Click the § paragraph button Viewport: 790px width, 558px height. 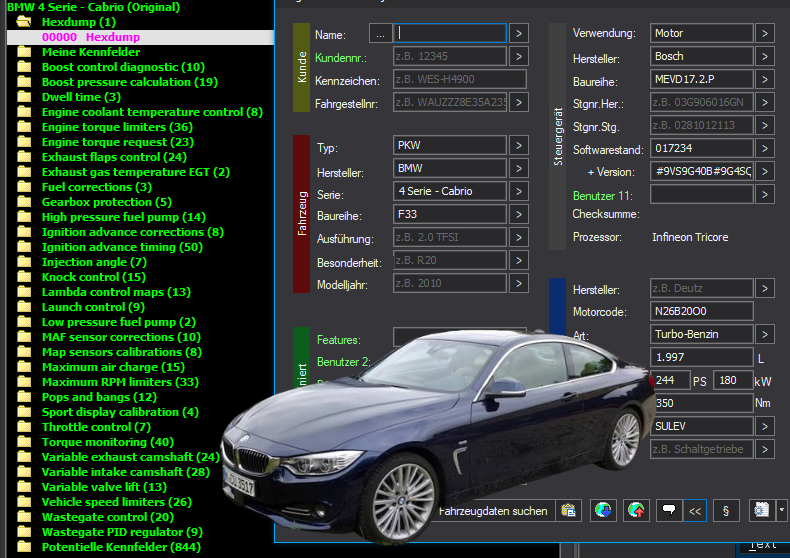coord(726,511)
